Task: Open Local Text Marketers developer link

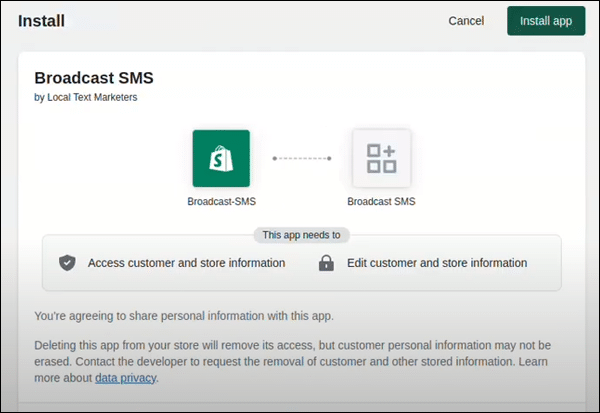Action: pos(92,97)
